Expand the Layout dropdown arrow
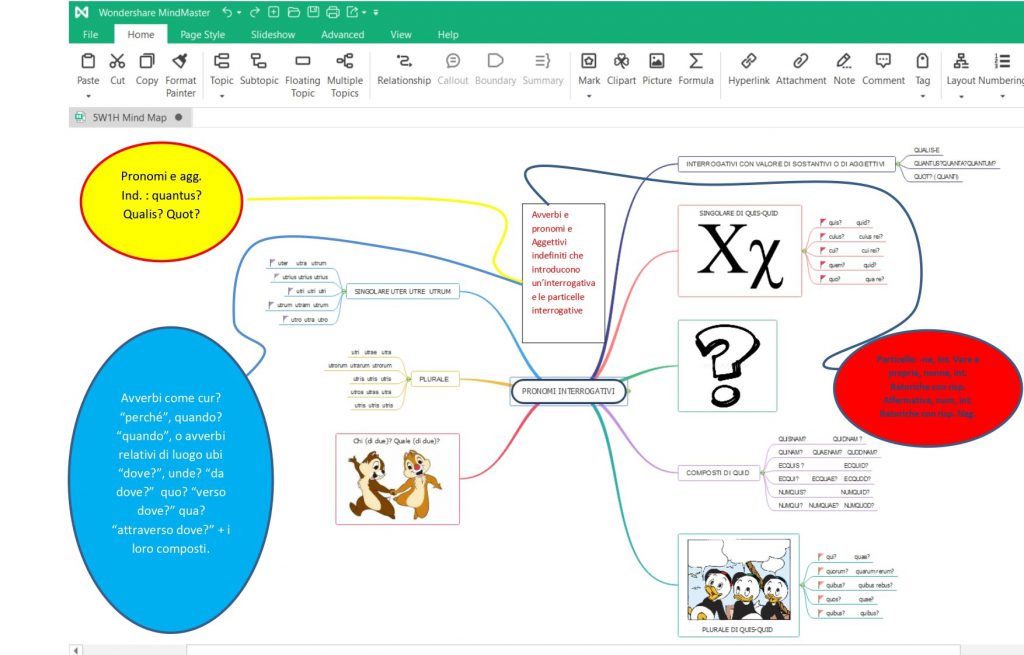Viewport: 1024px width, 655px height. [x=961, y=97]
